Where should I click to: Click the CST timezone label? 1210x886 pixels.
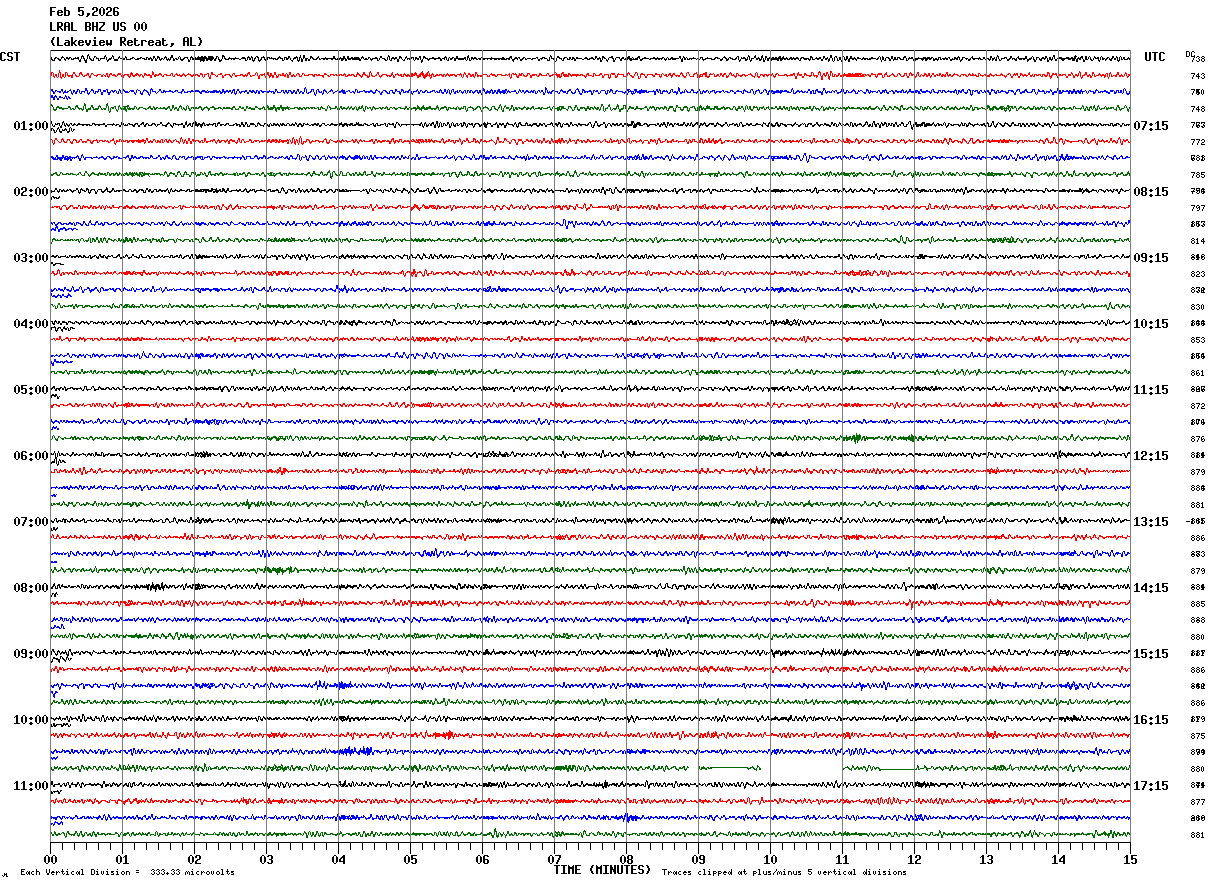tap(10, 57)
